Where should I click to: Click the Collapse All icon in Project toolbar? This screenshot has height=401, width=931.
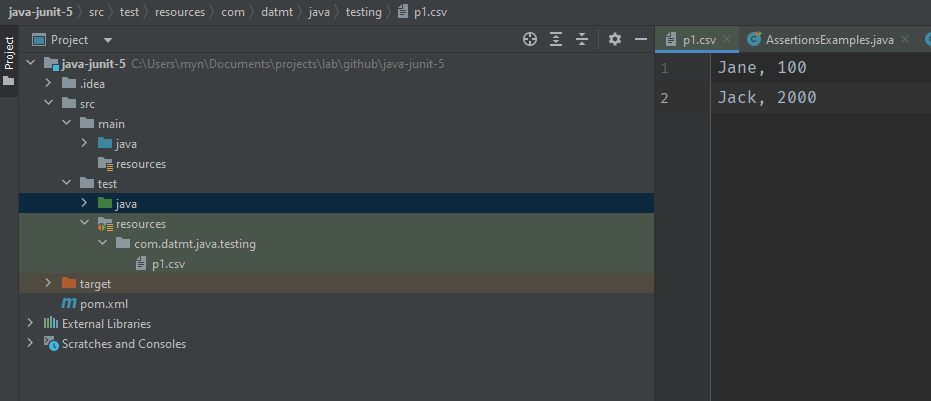coord(582,40)
